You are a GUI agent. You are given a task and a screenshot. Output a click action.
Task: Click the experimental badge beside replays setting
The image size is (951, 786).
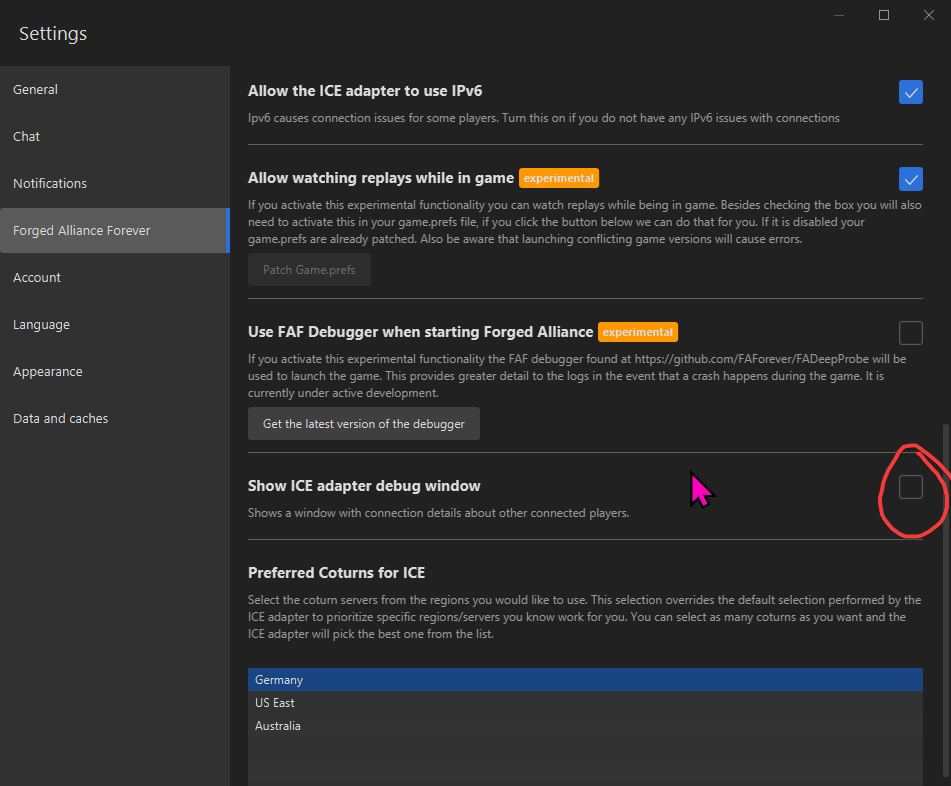pos(559,178)
